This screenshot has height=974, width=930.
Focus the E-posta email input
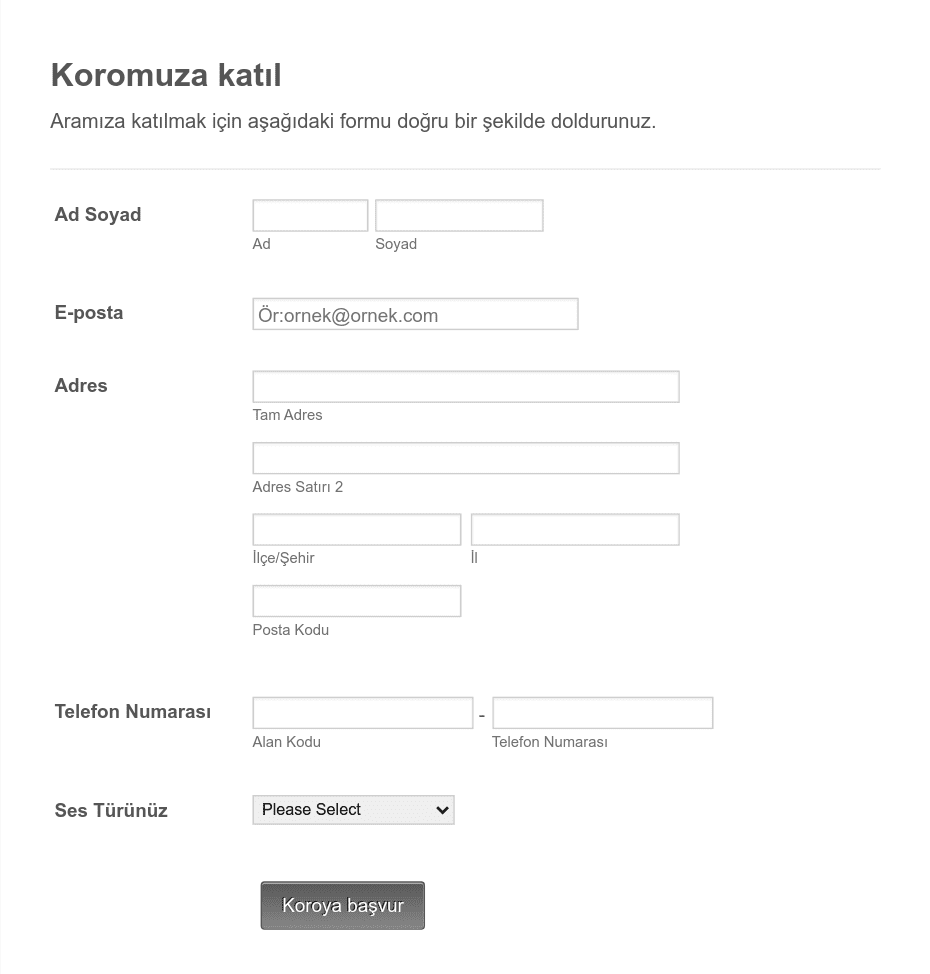pos(415,314)
